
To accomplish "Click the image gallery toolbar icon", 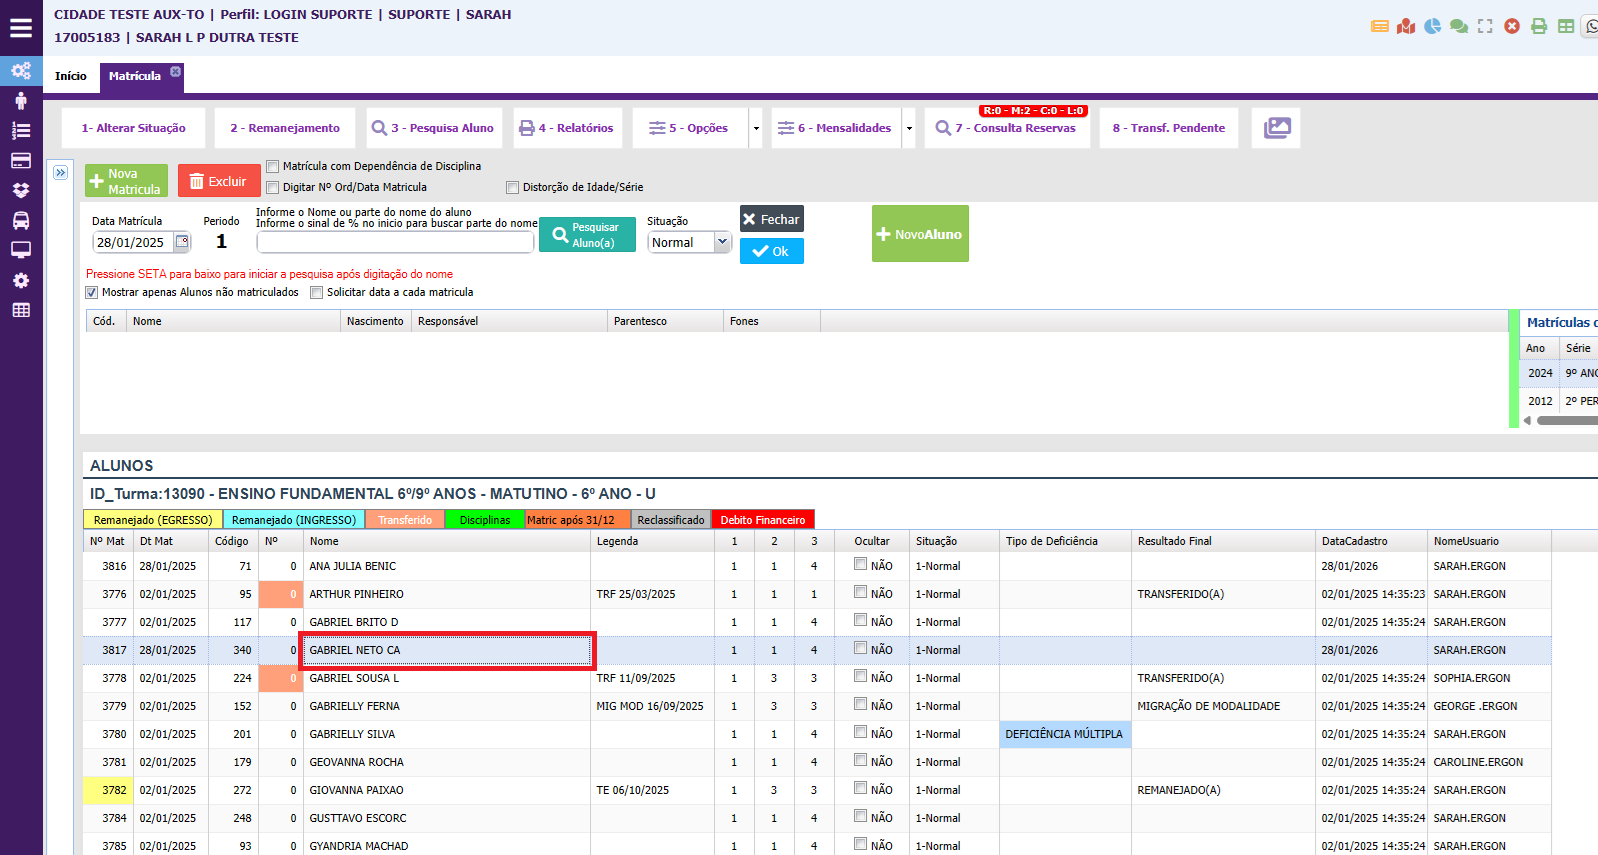I will [1276, 128].
